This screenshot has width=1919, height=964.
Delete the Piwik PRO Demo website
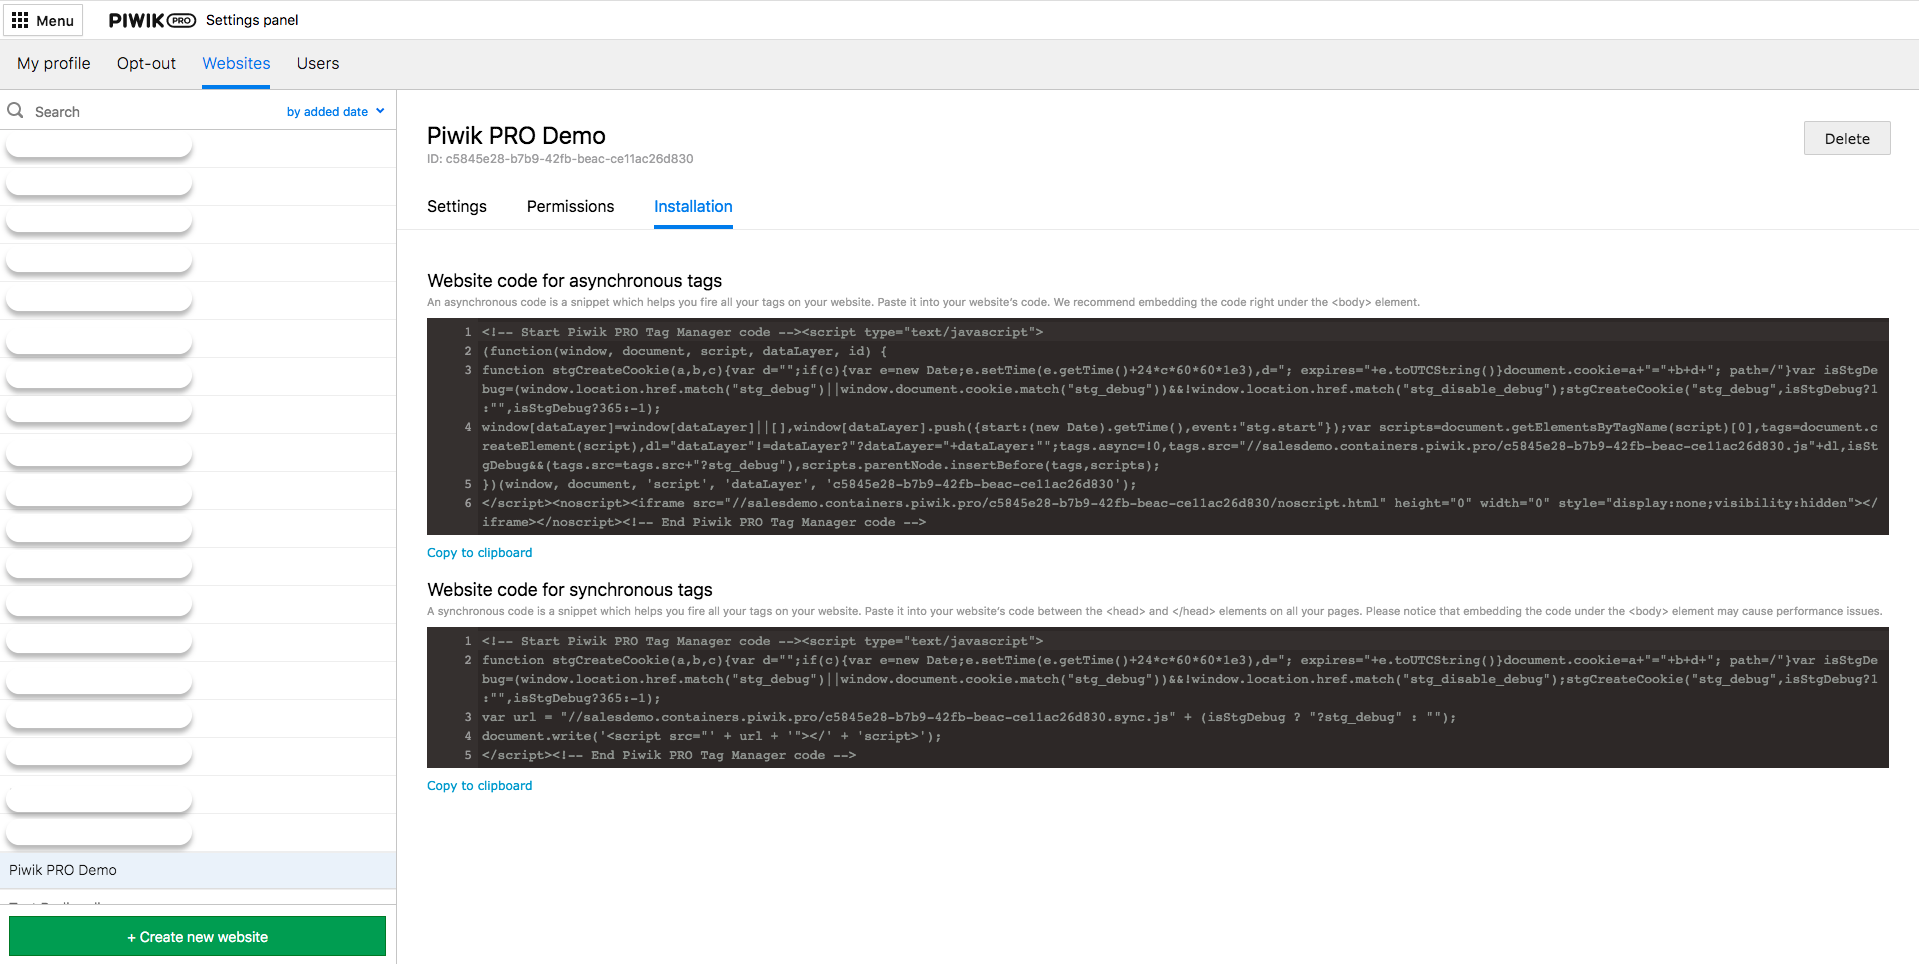(x=1846, y=138)
